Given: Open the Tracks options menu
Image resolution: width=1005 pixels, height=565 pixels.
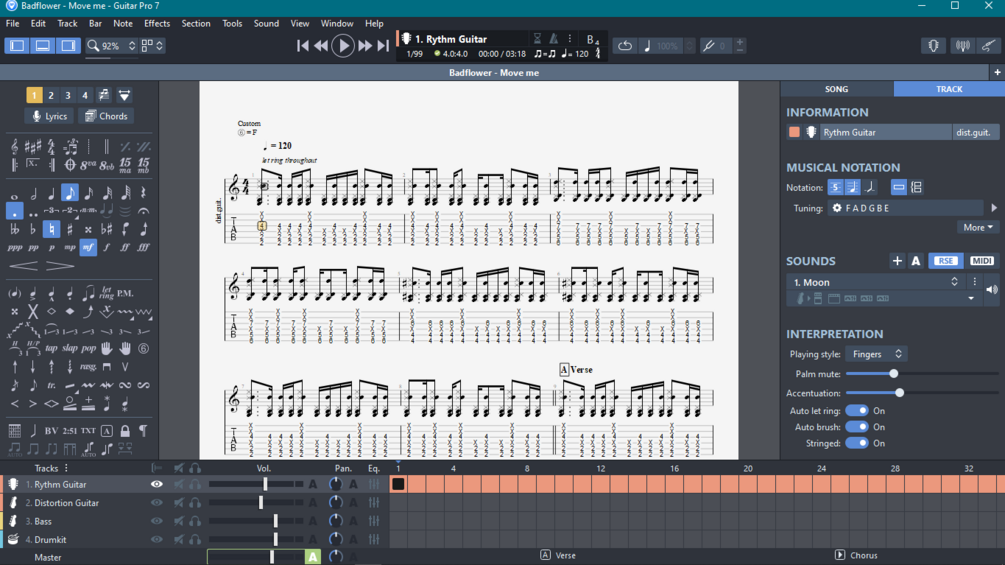Looking at the screenshot, I should pyautogui.click(x=67, y=468).
